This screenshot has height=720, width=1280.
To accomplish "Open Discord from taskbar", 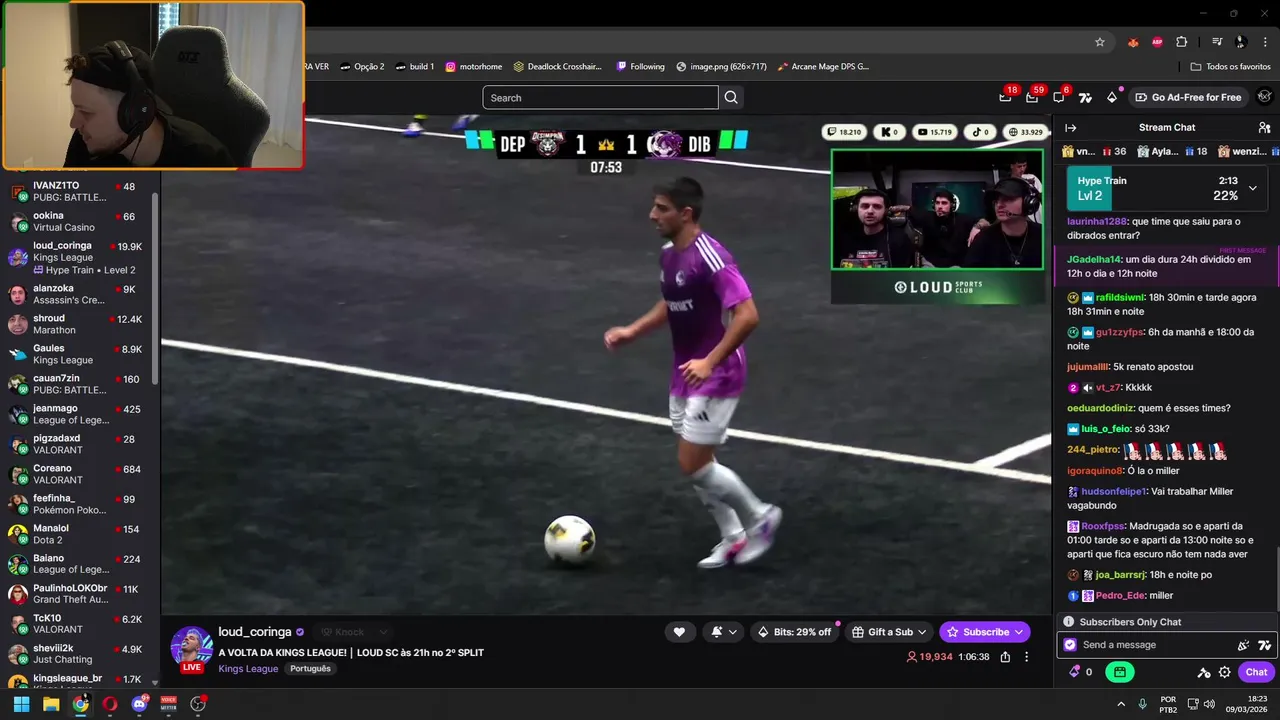I will click(x=139, y=703).
